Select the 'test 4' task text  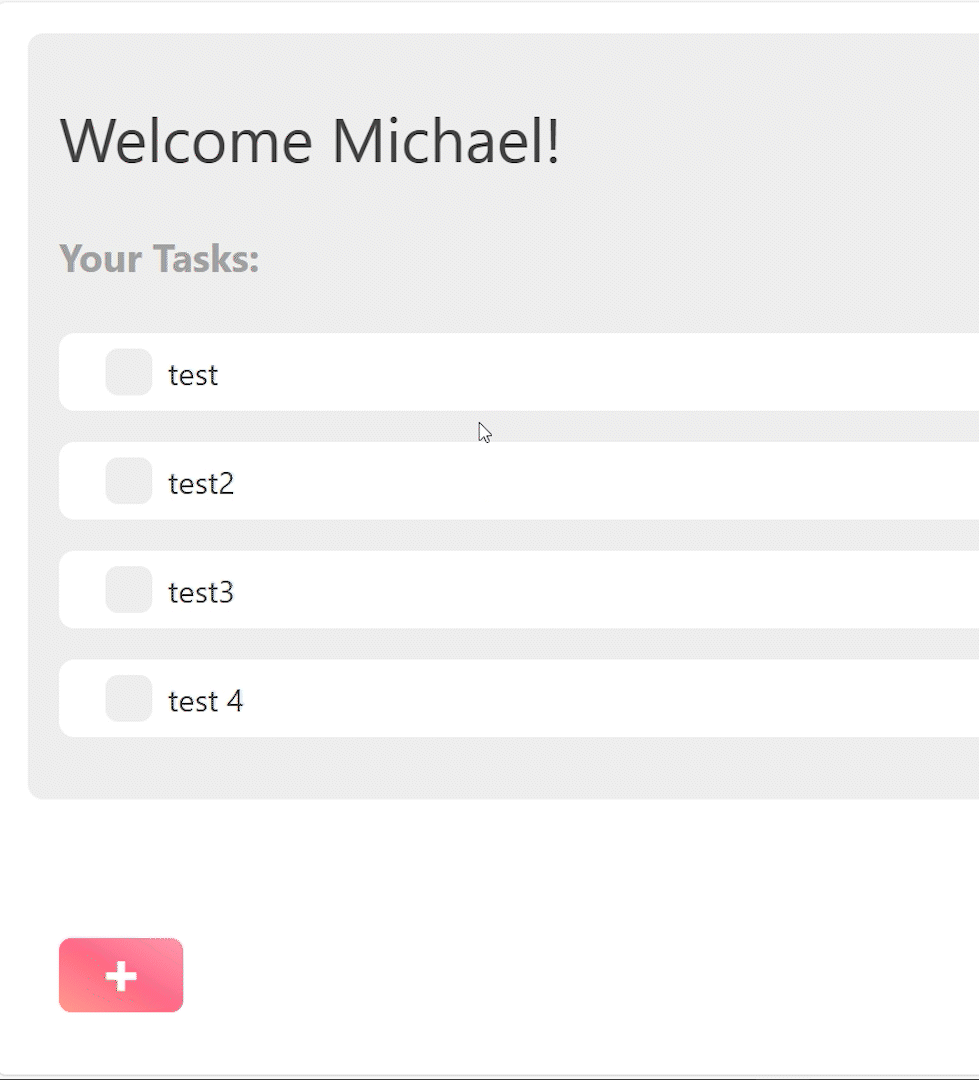[206, 702]
